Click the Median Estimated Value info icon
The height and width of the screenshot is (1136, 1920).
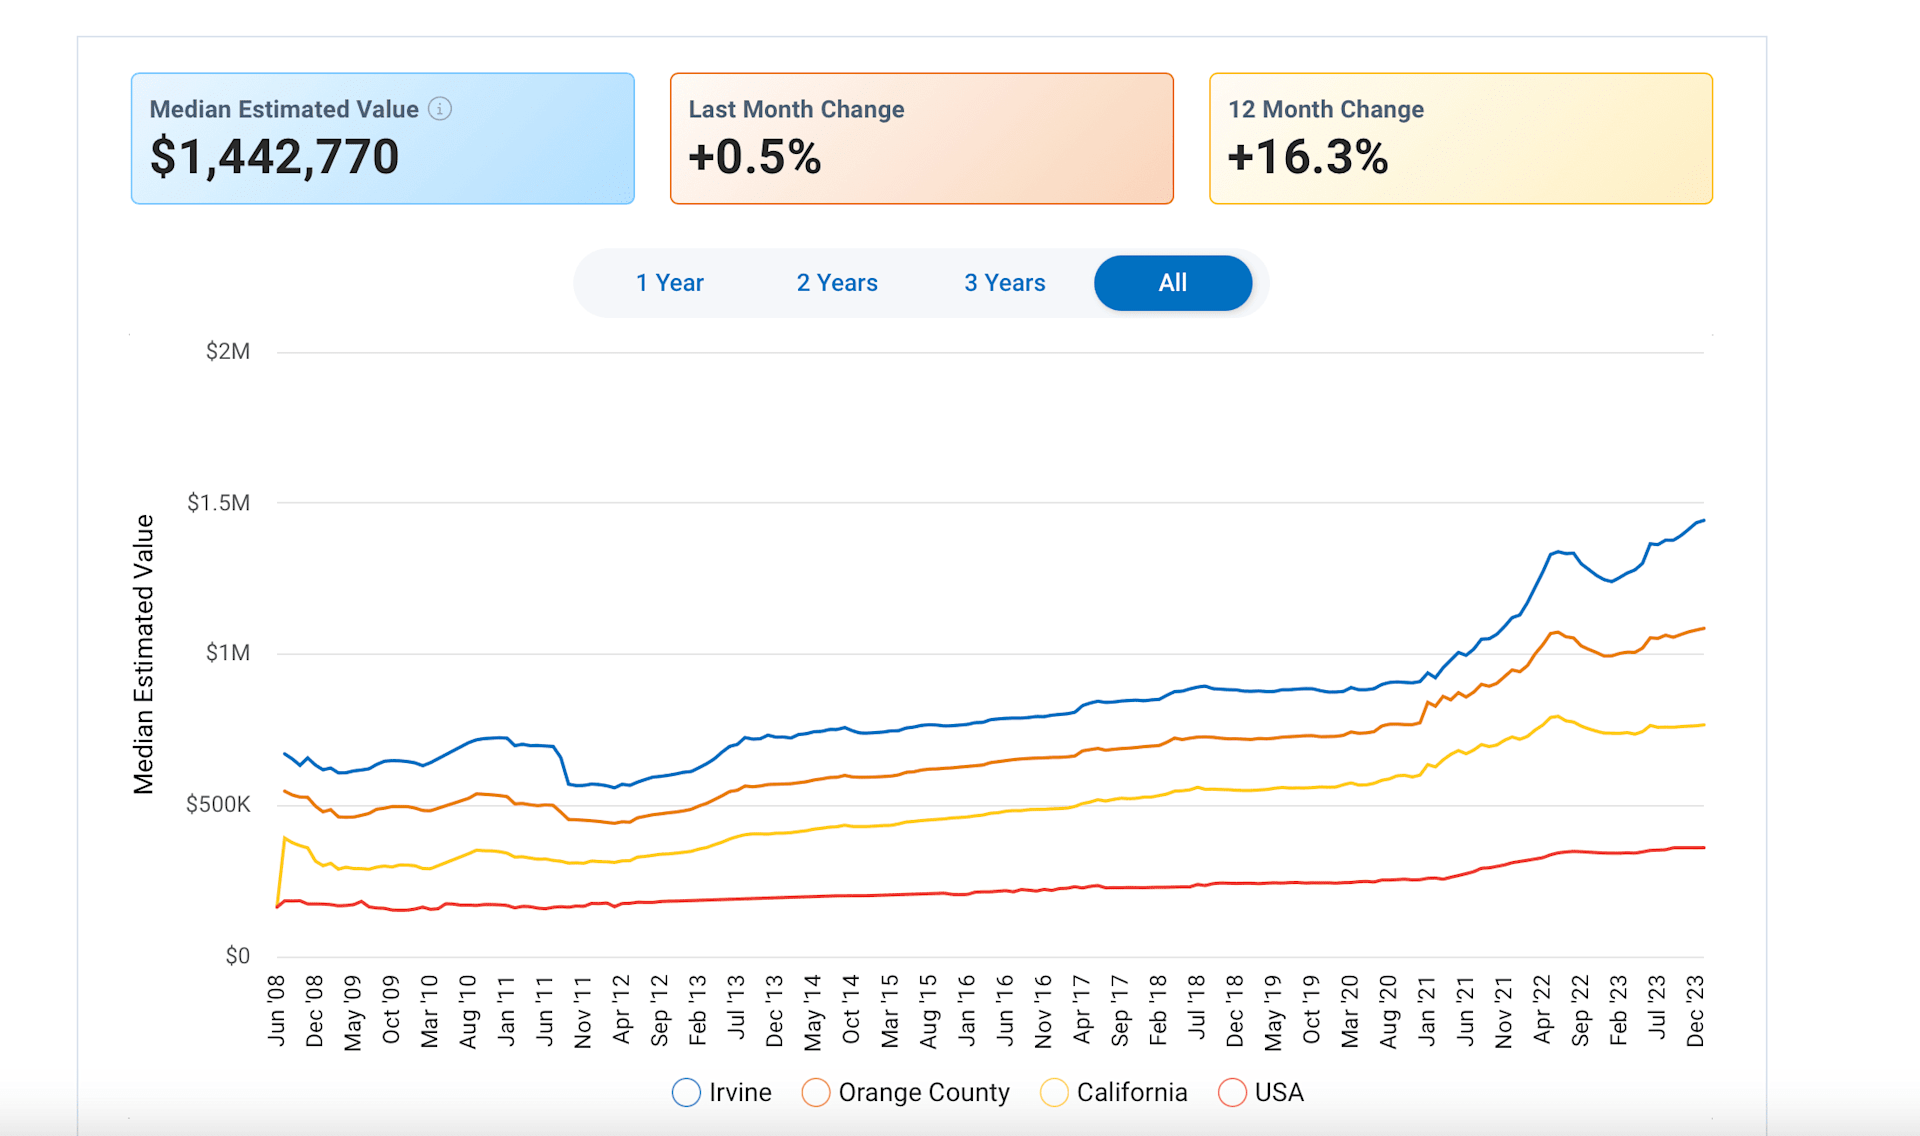coord(440,109)
